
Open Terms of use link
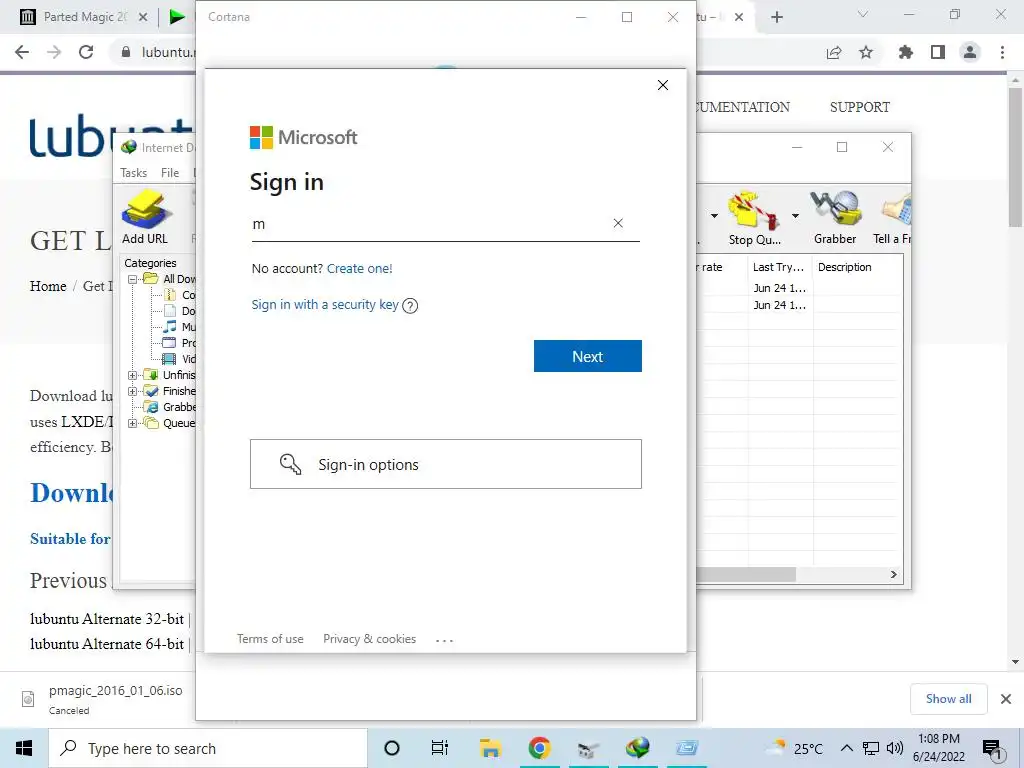270,639
